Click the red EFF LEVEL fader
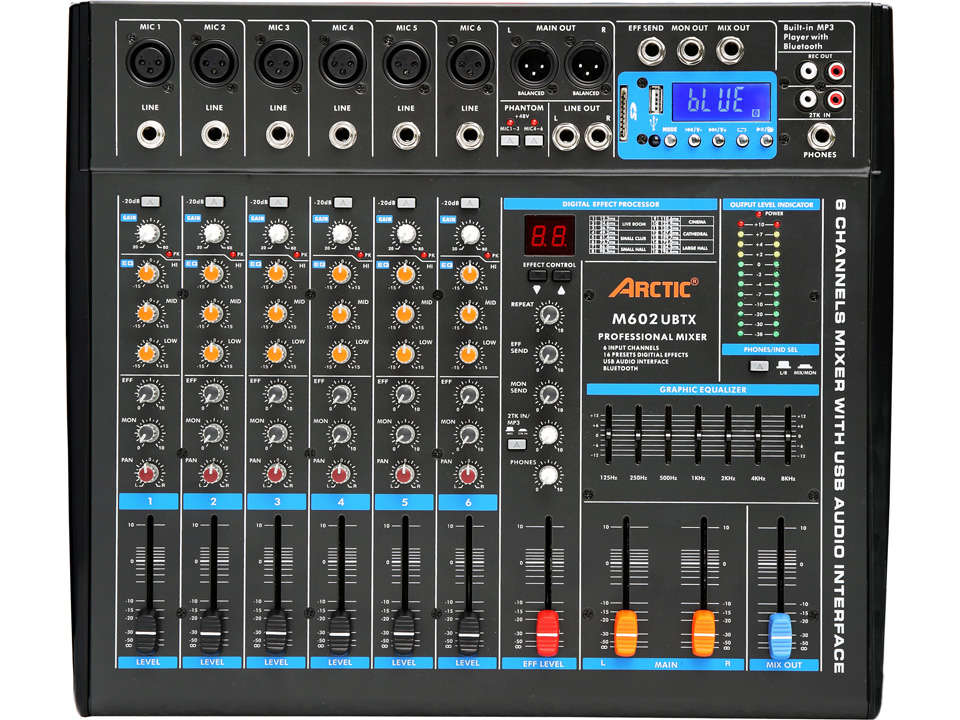Image resolution: width=960 pixels, height=720 pixels. tap(548, 633)
